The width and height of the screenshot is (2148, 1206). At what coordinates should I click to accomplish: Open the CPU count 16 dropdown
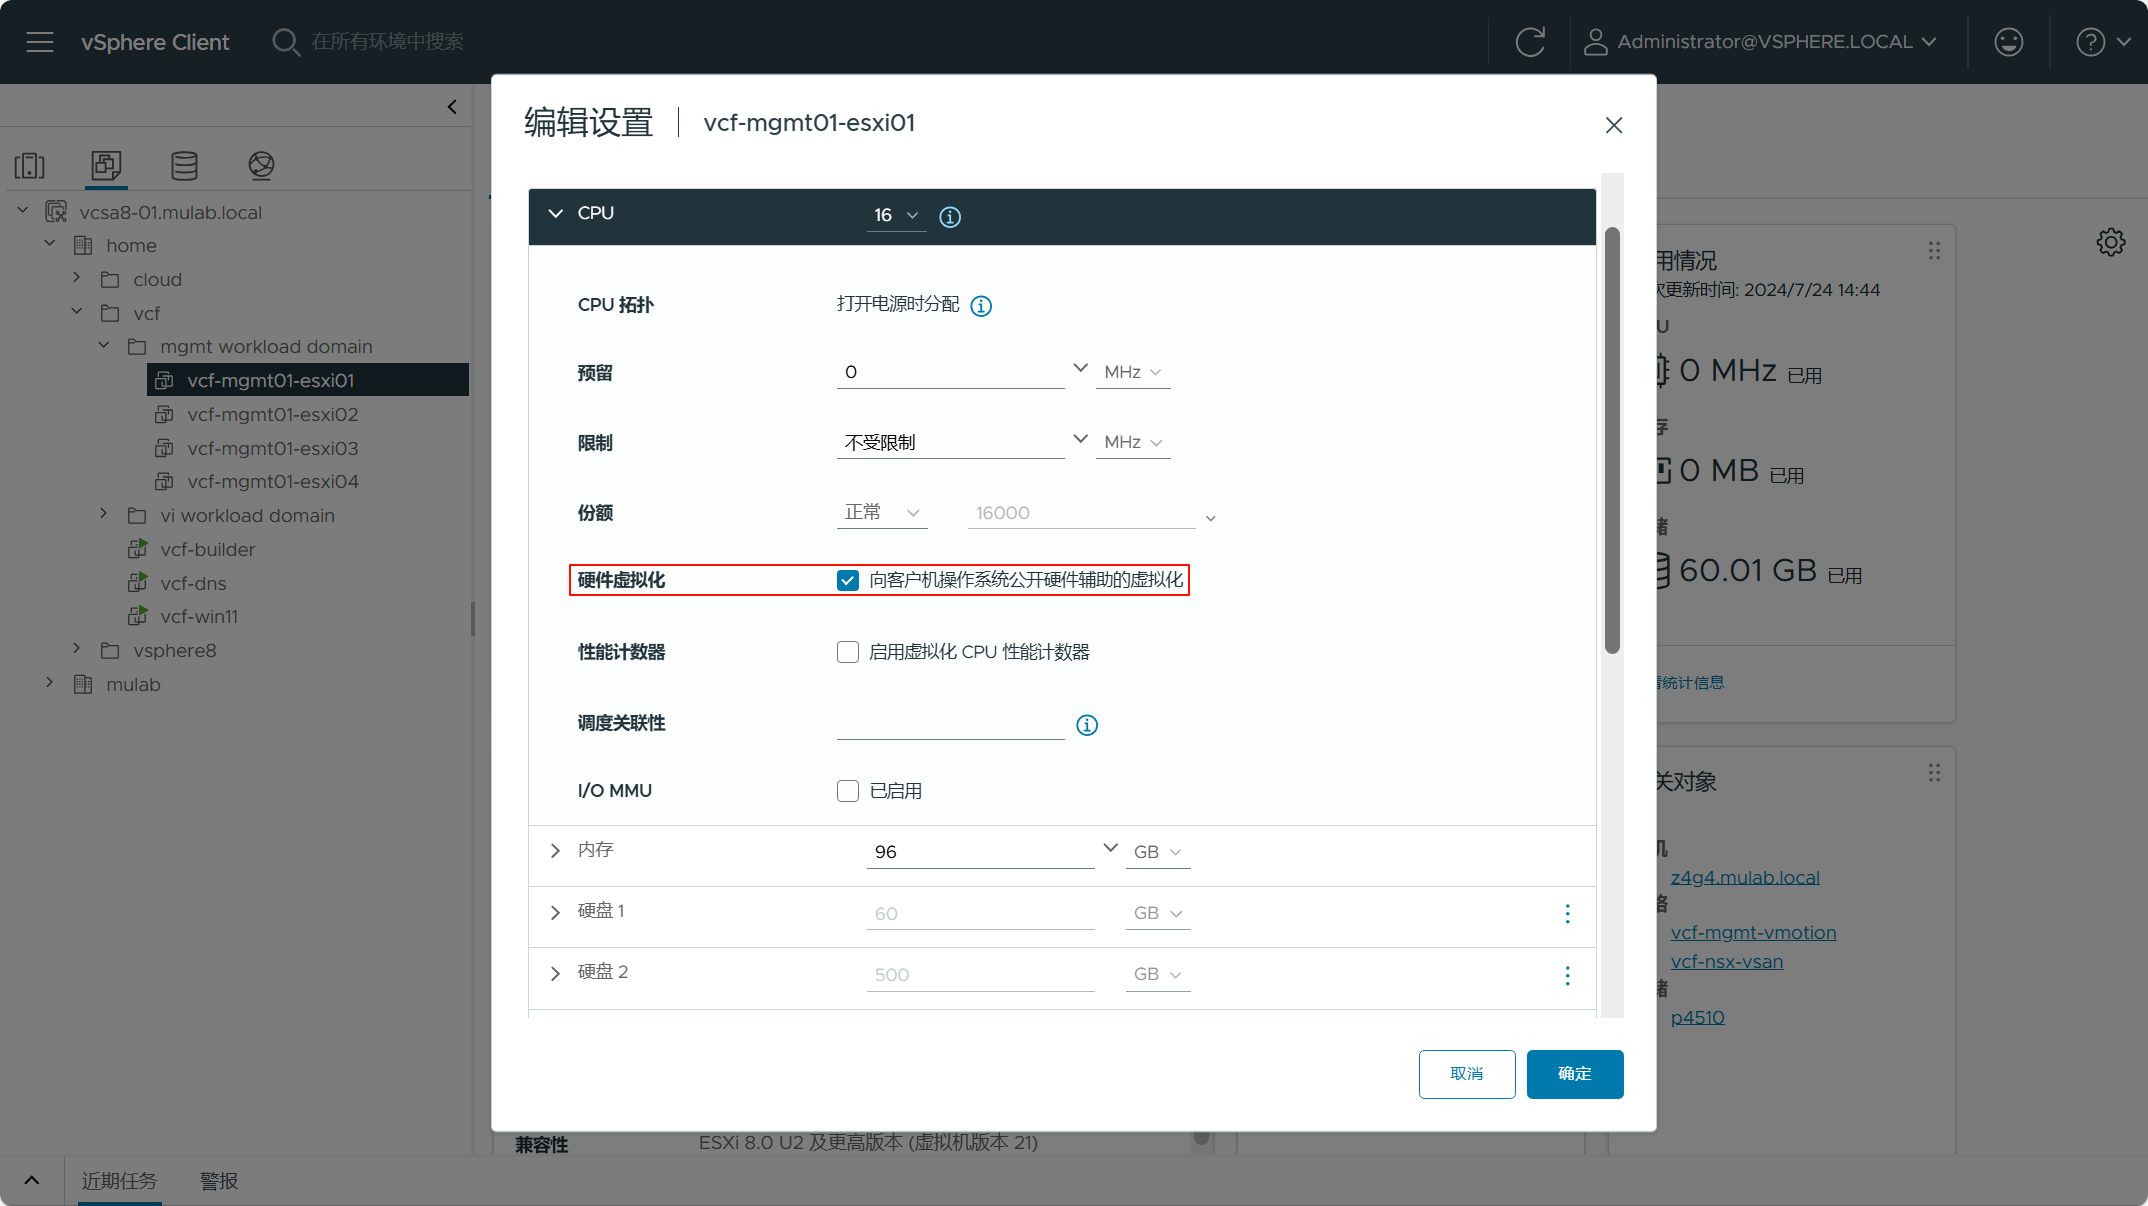click(896, 215)
